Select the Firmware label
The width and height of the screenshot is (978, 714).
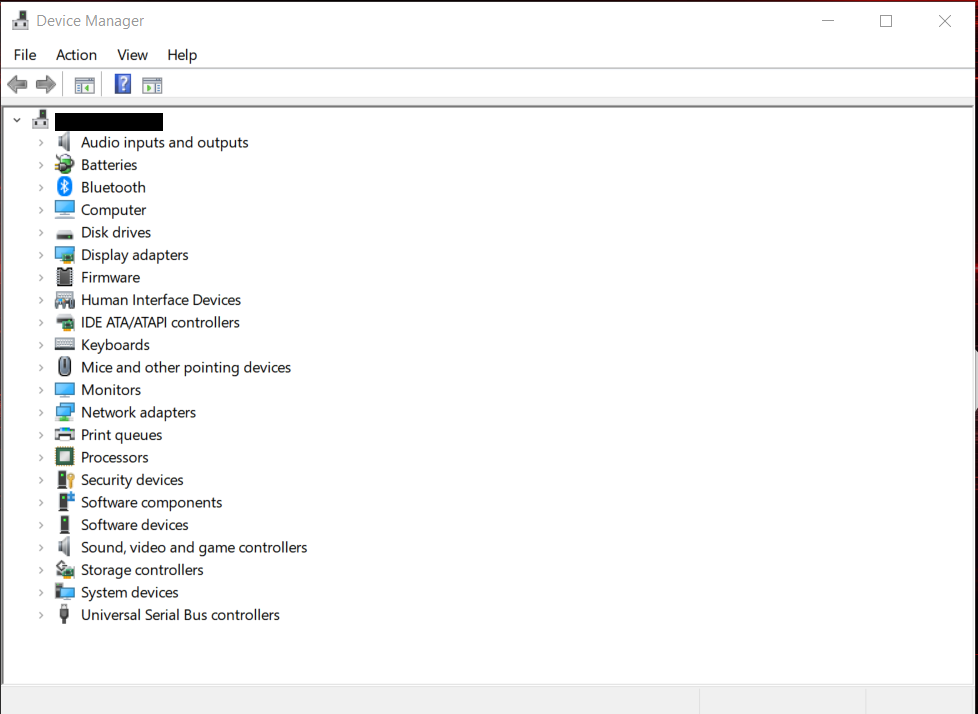pyautogui.click(x=110, y=277)
